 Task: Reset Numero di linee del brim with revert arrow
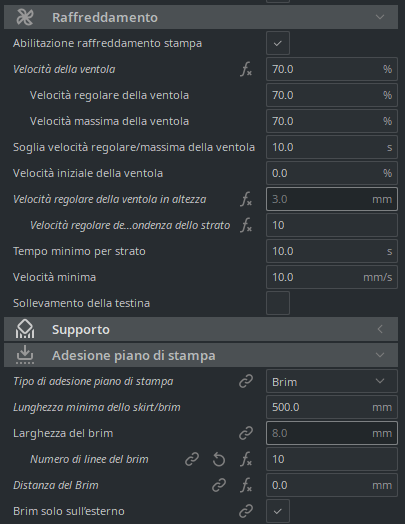(219, 459)
